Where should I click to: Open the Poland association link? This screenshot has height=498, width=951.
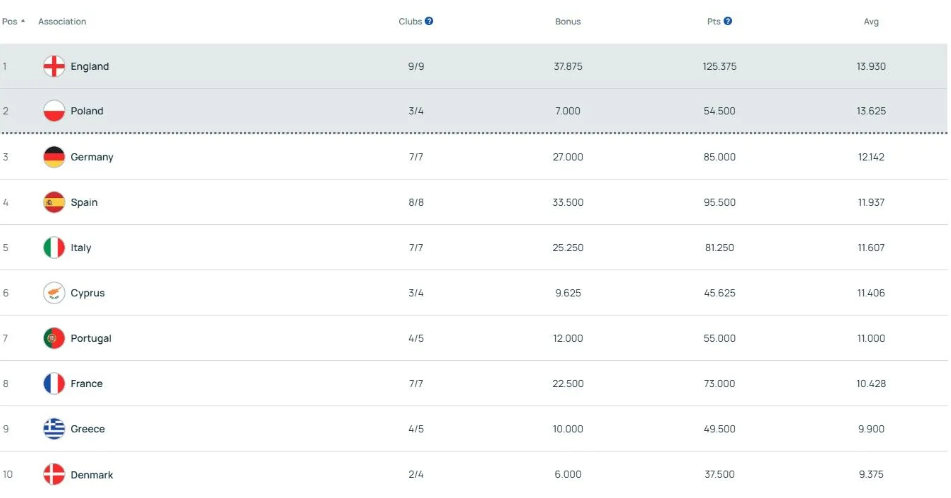87,111
